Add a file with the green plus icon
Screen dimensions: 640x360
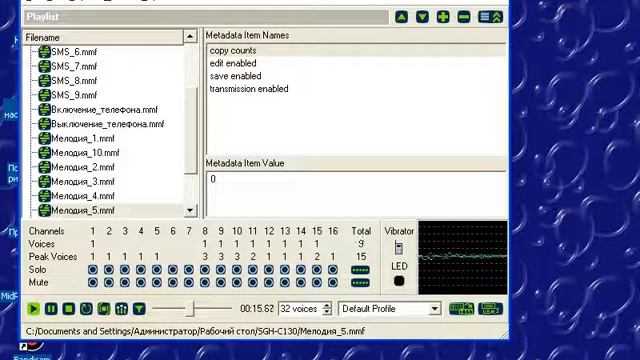[x=443, y=17]
